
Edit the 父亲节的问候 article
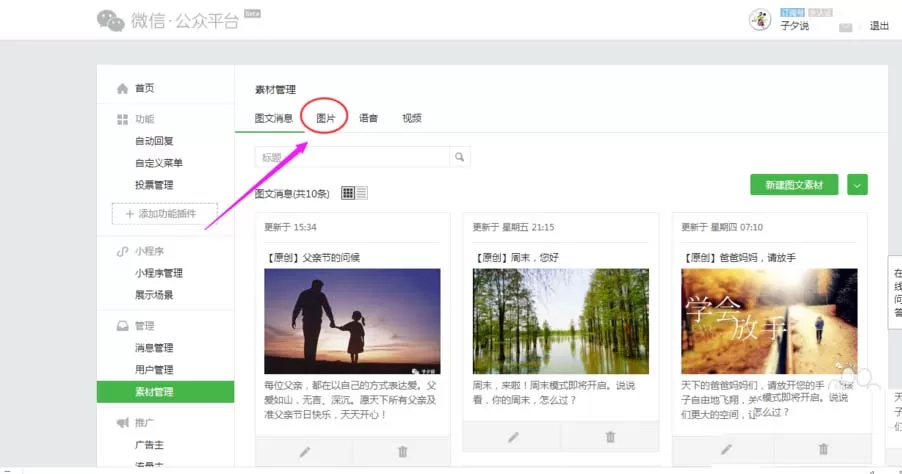pyautogui.click(x=304, y=452)
